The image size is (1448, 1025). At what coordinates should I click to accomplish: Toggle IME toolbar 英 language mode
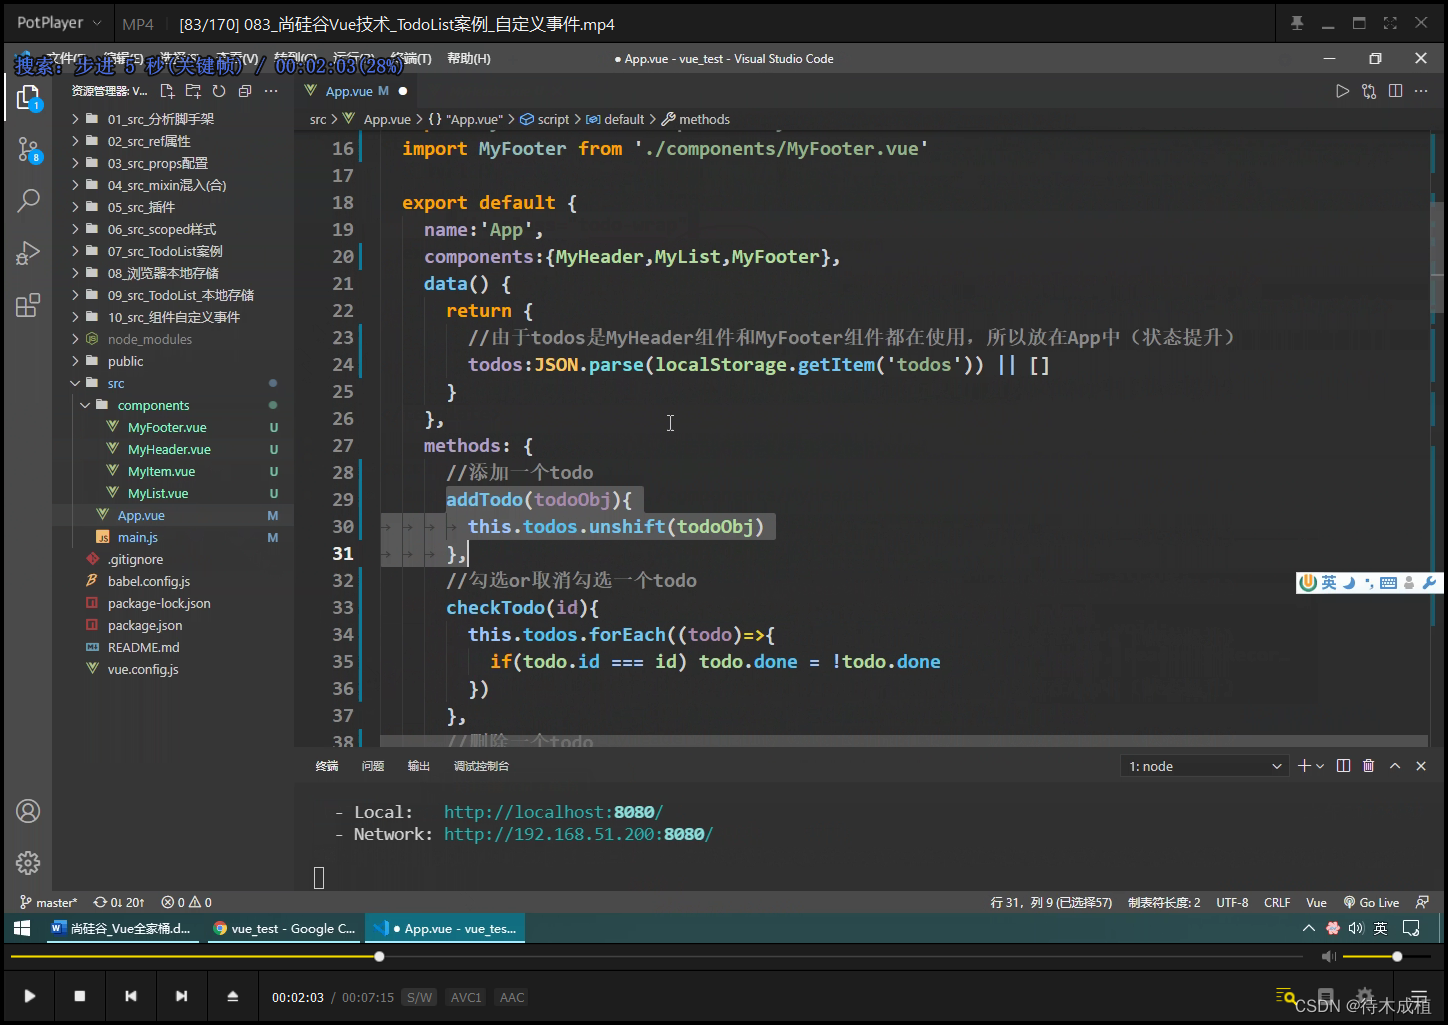tap(1329, 583)
